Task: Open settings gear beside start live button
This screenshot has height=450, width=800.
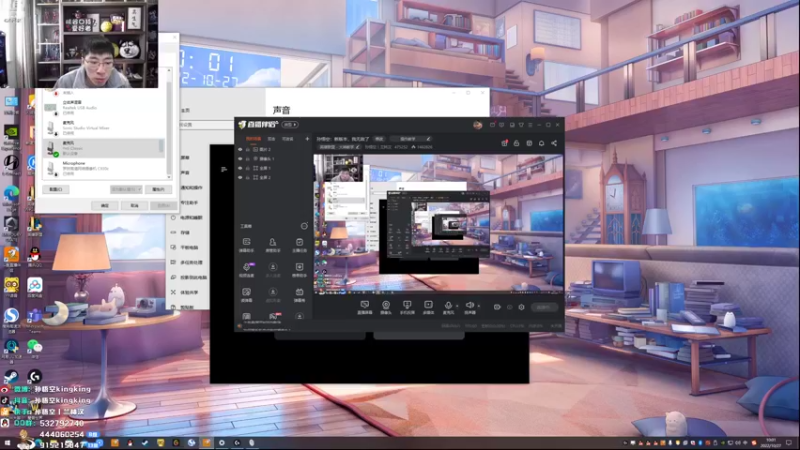Action: 521,307
